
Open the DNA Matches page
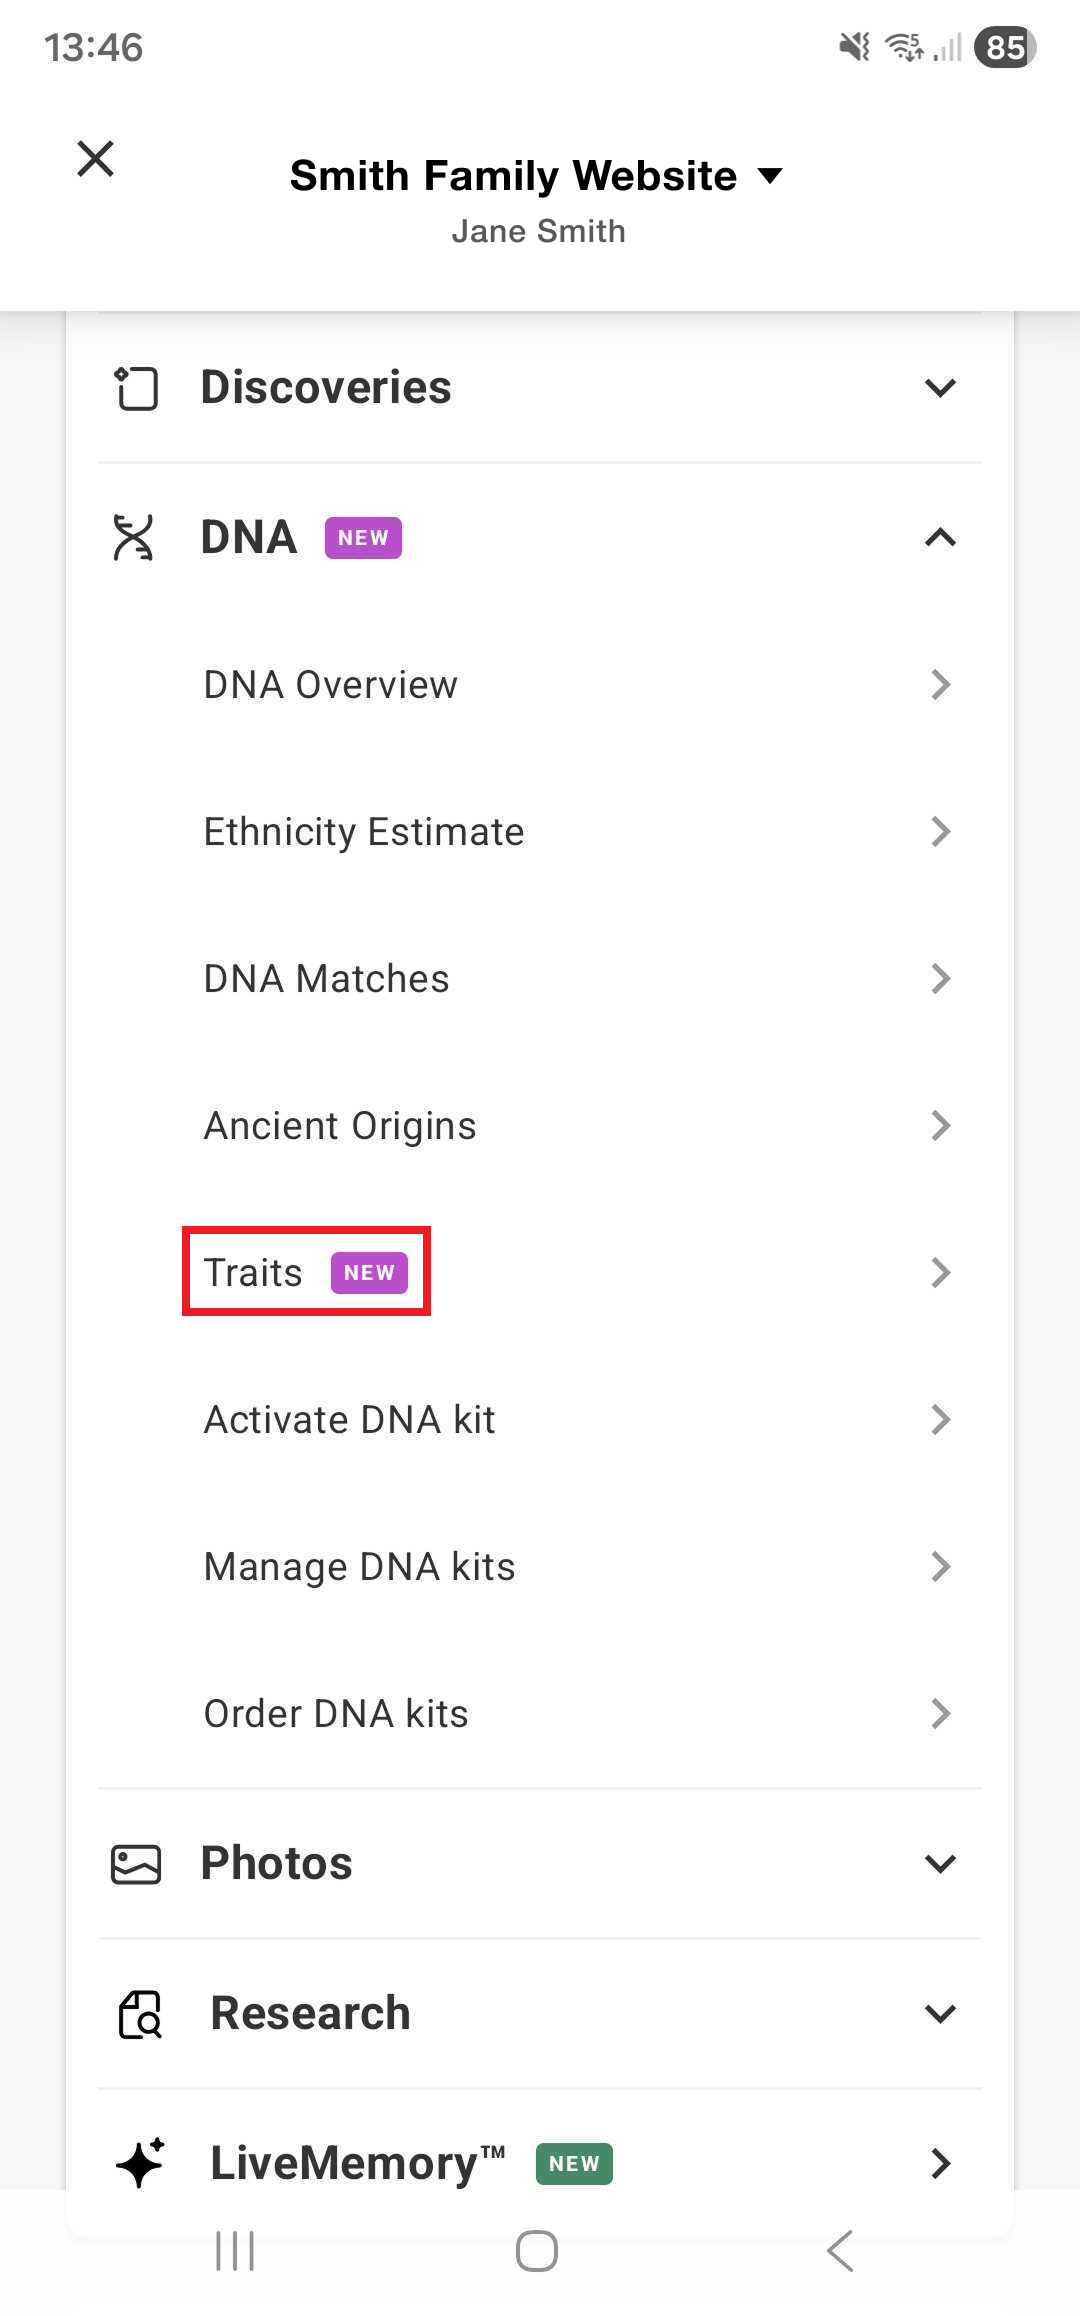[327, 979]
